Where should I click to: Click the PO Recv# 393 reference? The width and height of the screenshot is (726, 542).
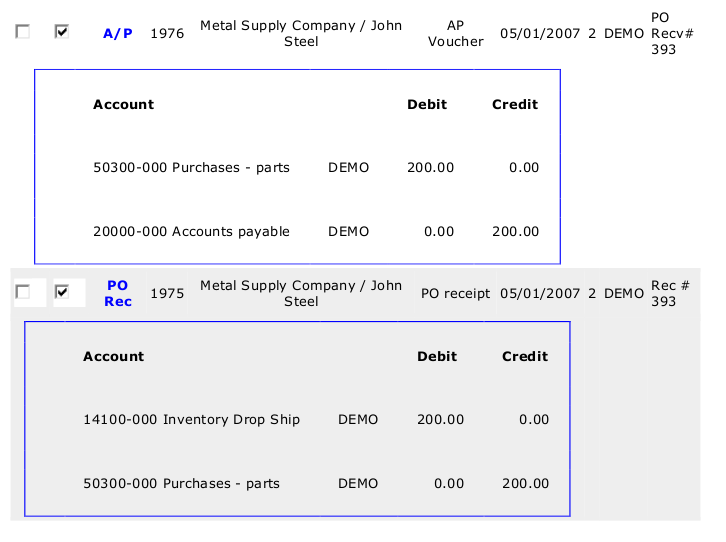click(x=664, y=34)
